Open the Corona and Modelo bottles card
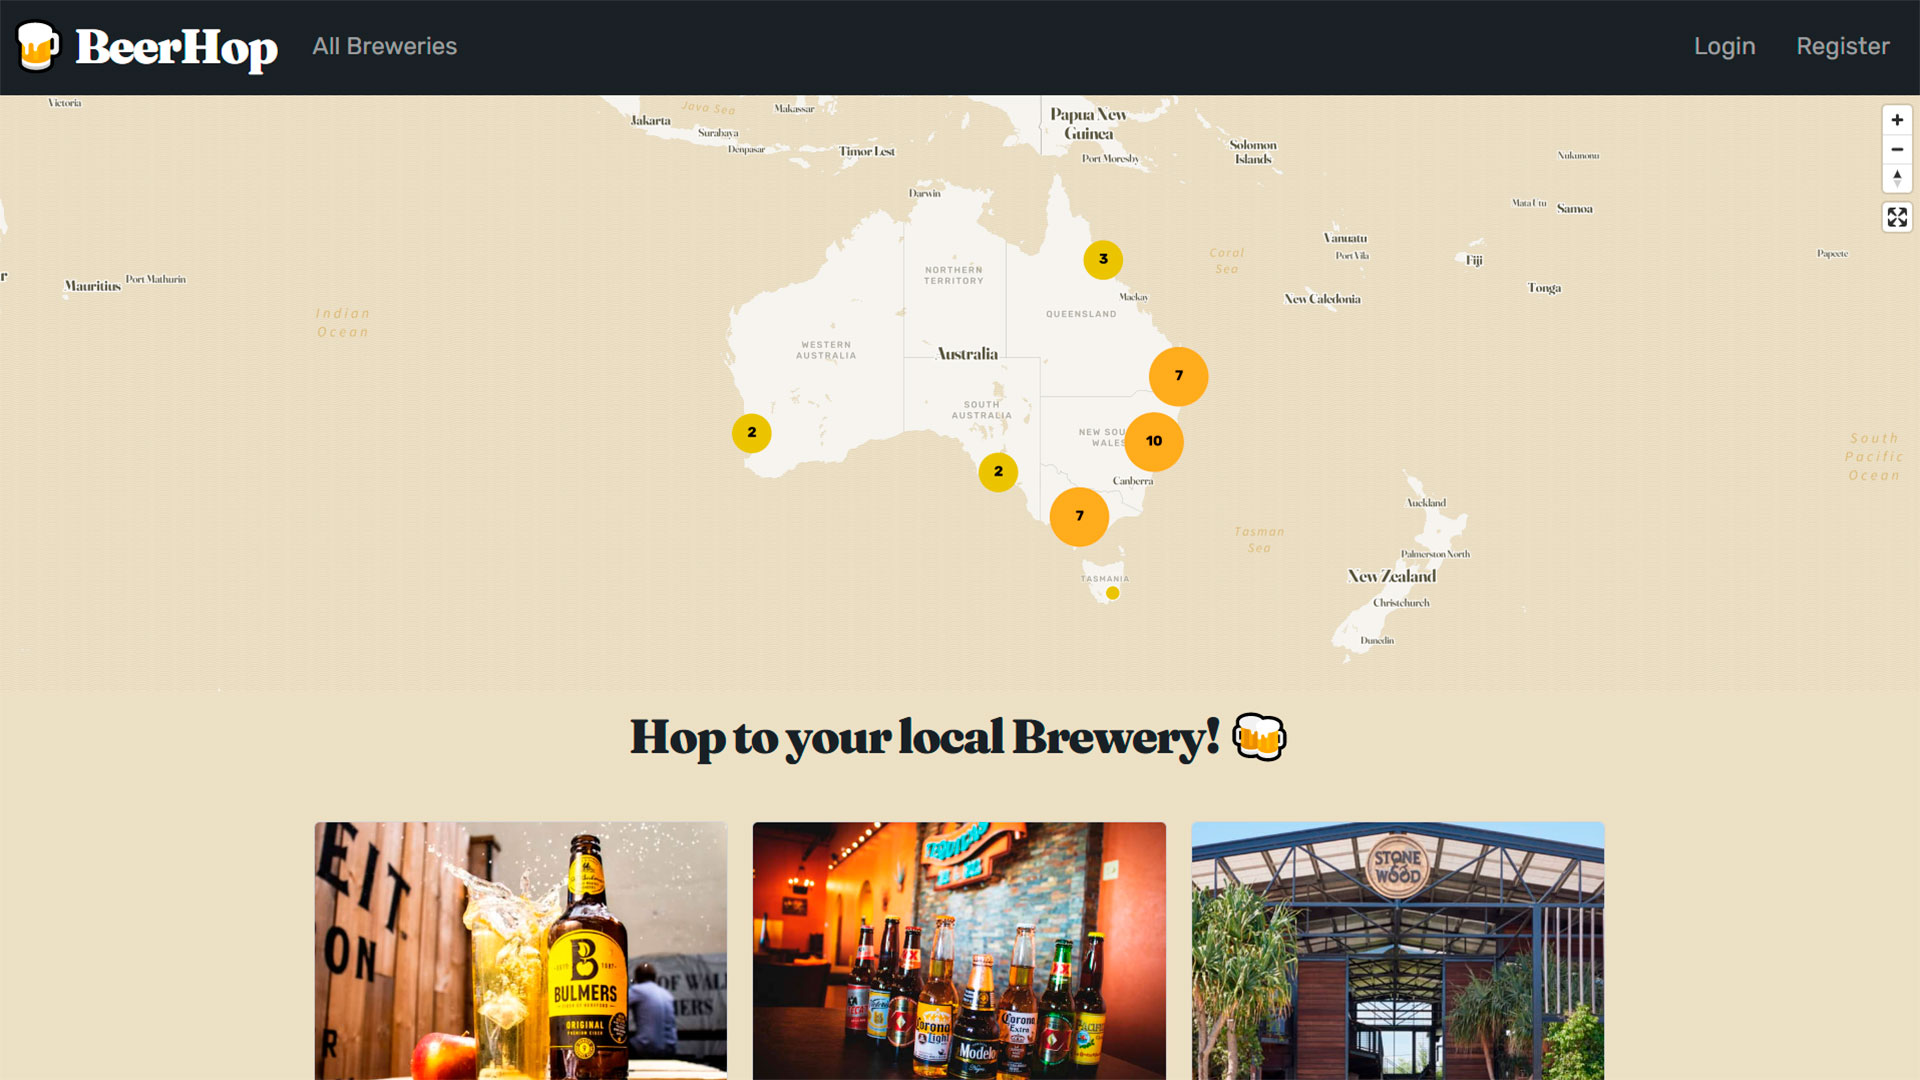This screenshot has width=1920, height=1080. tap(959, 950)
